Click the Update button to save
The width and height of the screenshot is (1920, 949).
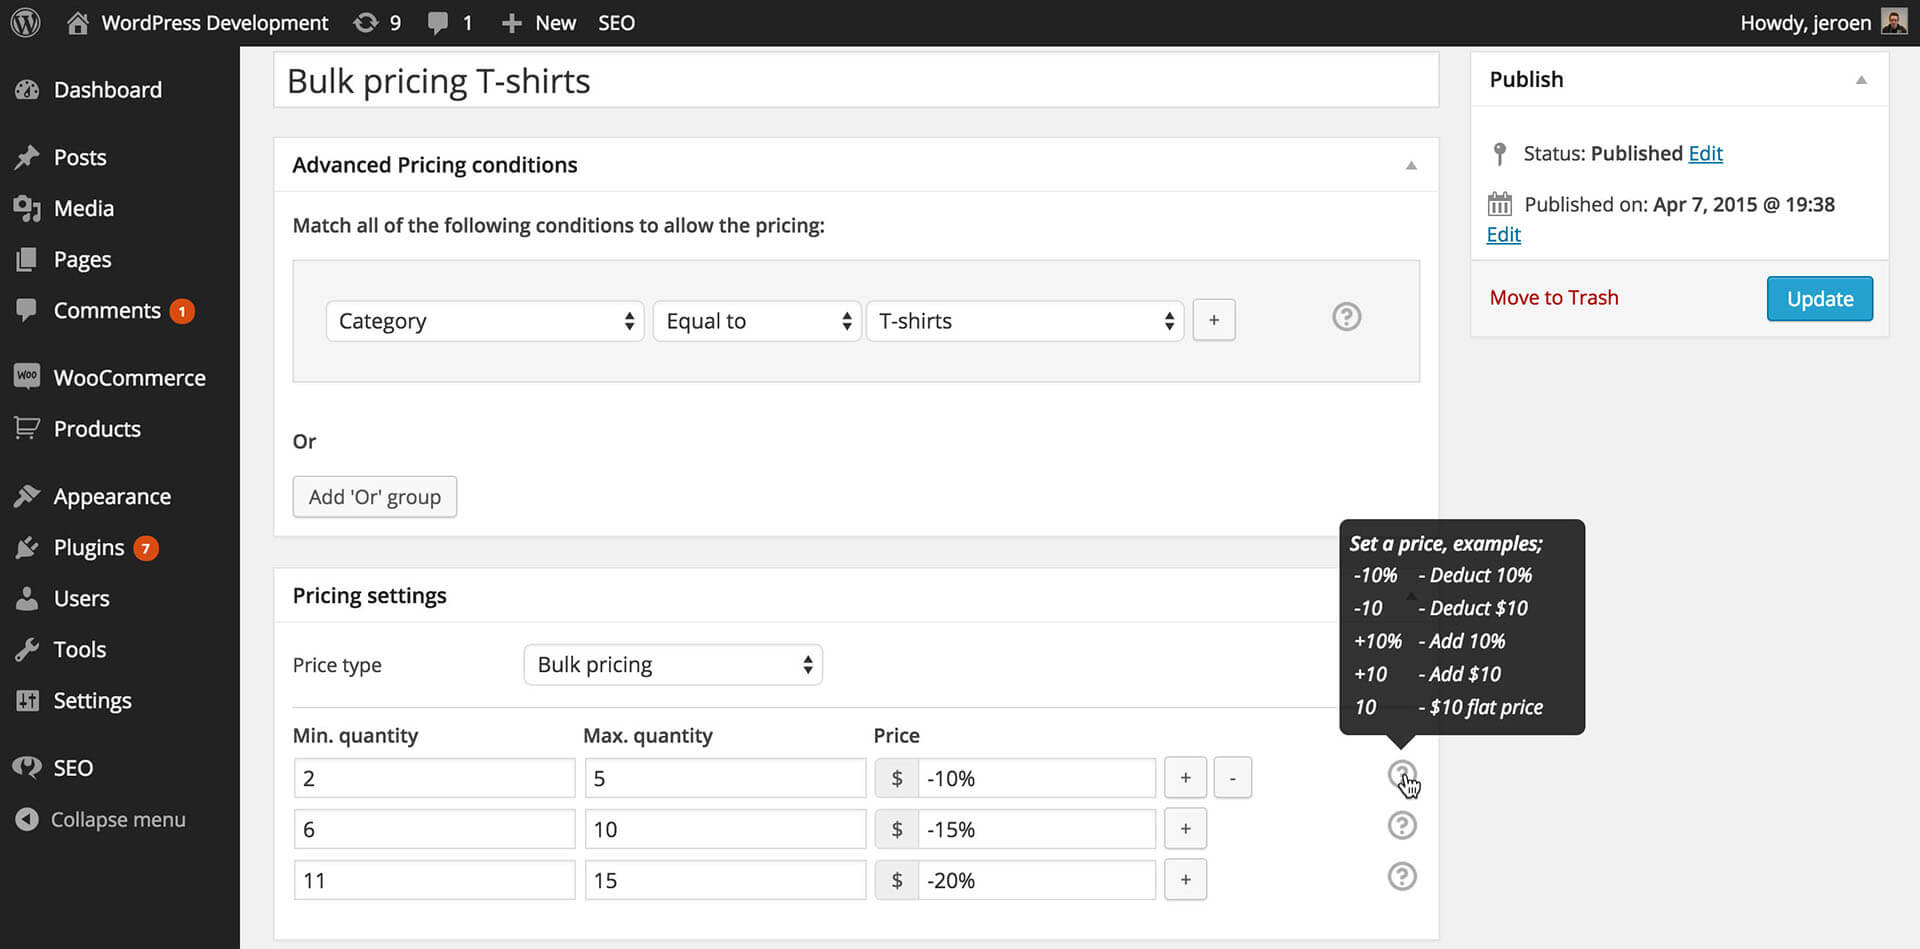click(1819, 298)
